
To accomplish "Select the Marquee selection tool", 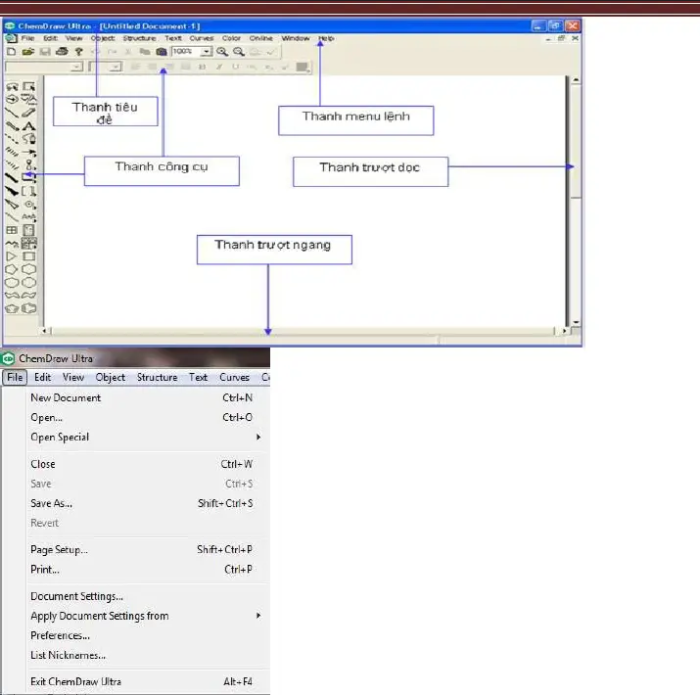I will [29, 87].
